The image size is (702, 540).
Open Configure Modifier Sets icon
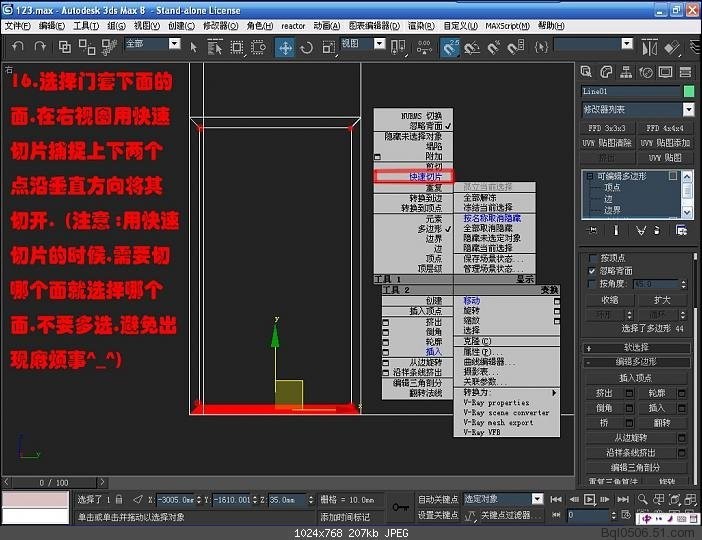click(681, 230)
